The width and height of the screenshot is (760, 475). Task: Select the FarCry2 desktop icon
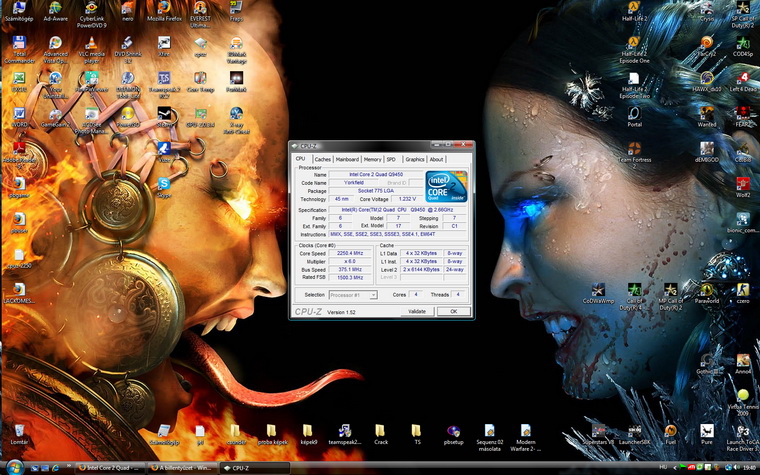(x=707, y=47)
